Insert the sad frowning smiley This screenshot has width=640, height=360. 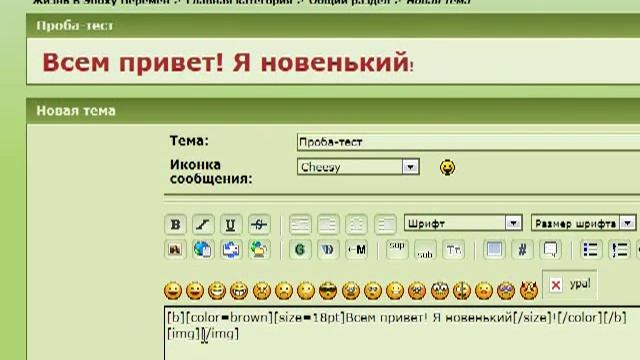click(284, 291)
